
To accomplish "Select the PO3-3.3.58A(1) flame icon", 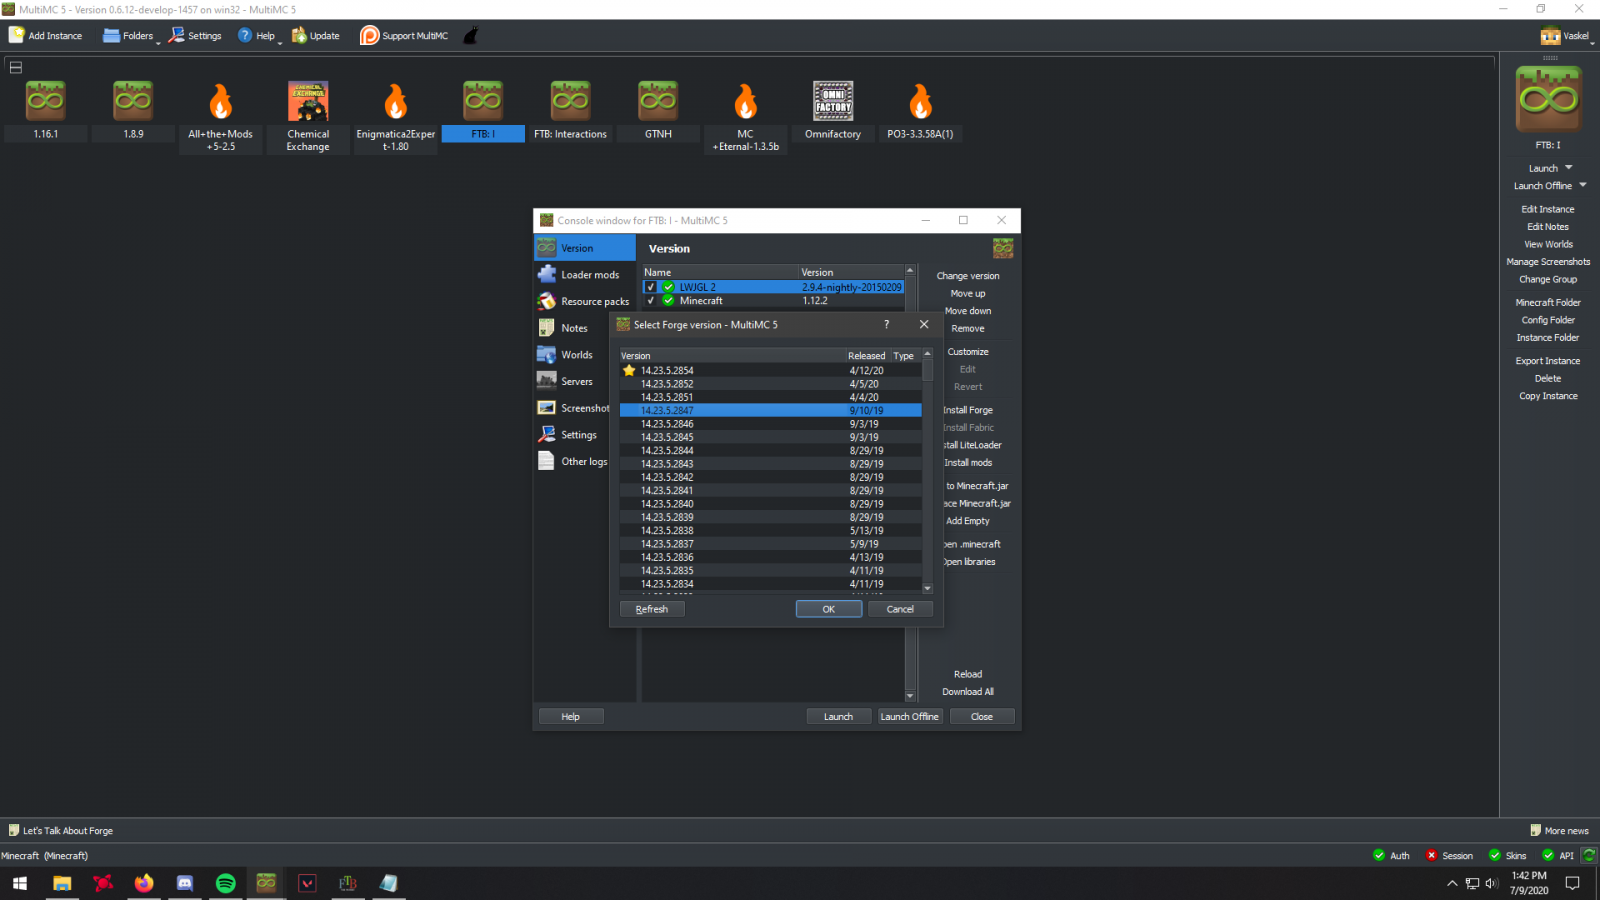I will 921,101.
